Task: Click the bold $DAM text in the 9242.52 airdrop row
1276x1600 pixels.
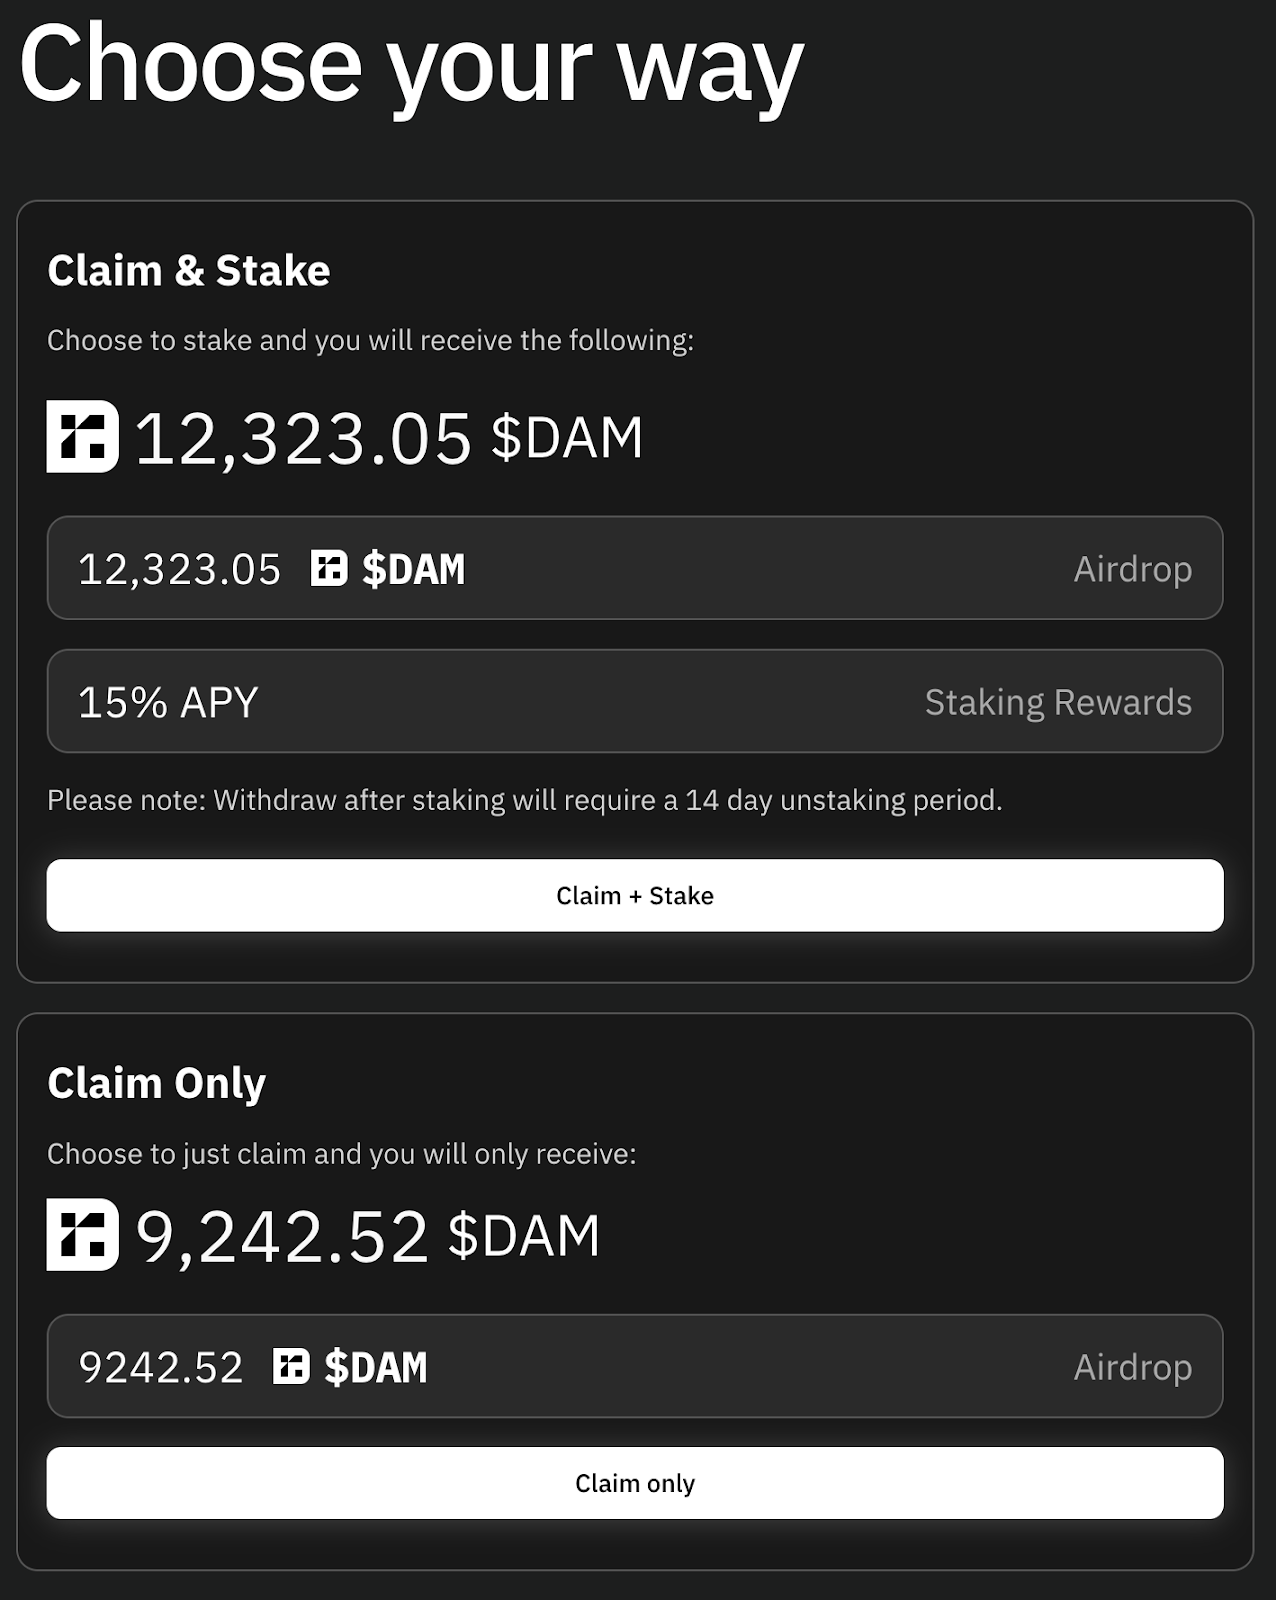Action: pyautogui.click(x=375, y=1367)
